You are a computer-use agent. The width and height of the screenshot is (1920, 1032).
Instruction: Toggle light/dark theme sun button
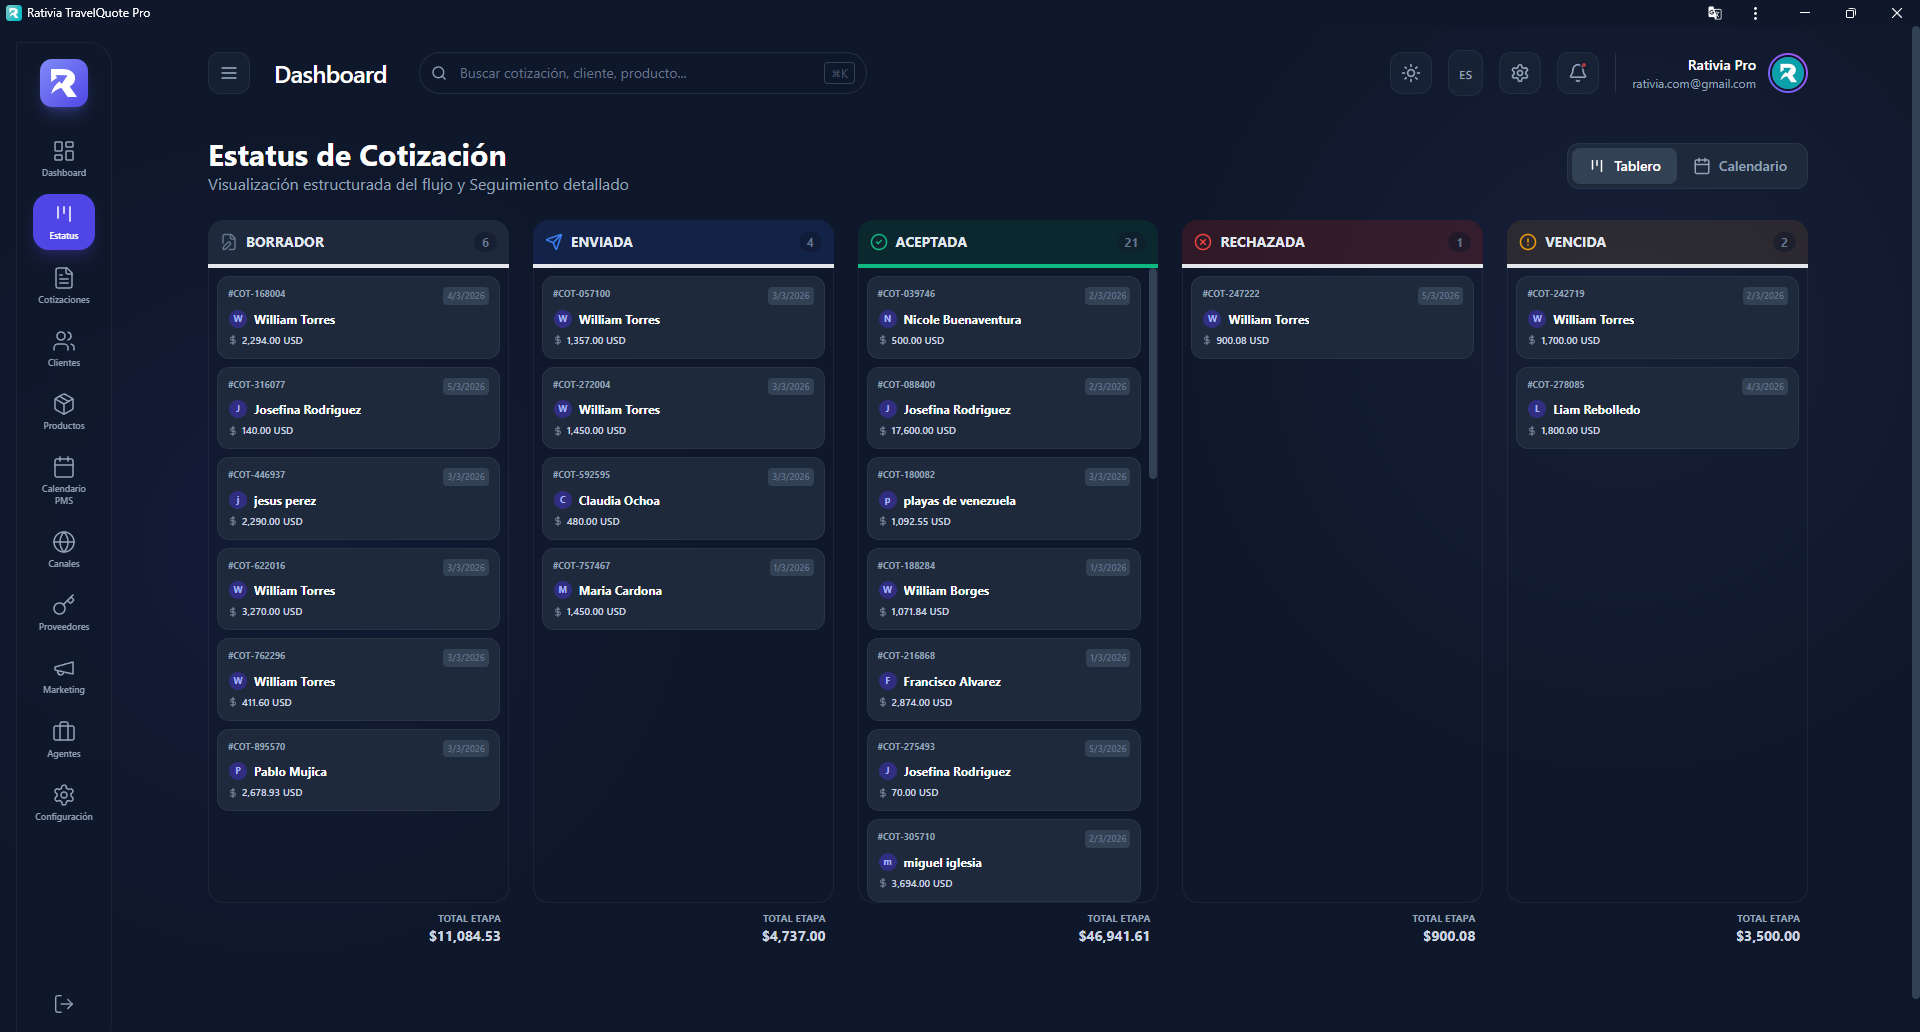[1410, 73]
